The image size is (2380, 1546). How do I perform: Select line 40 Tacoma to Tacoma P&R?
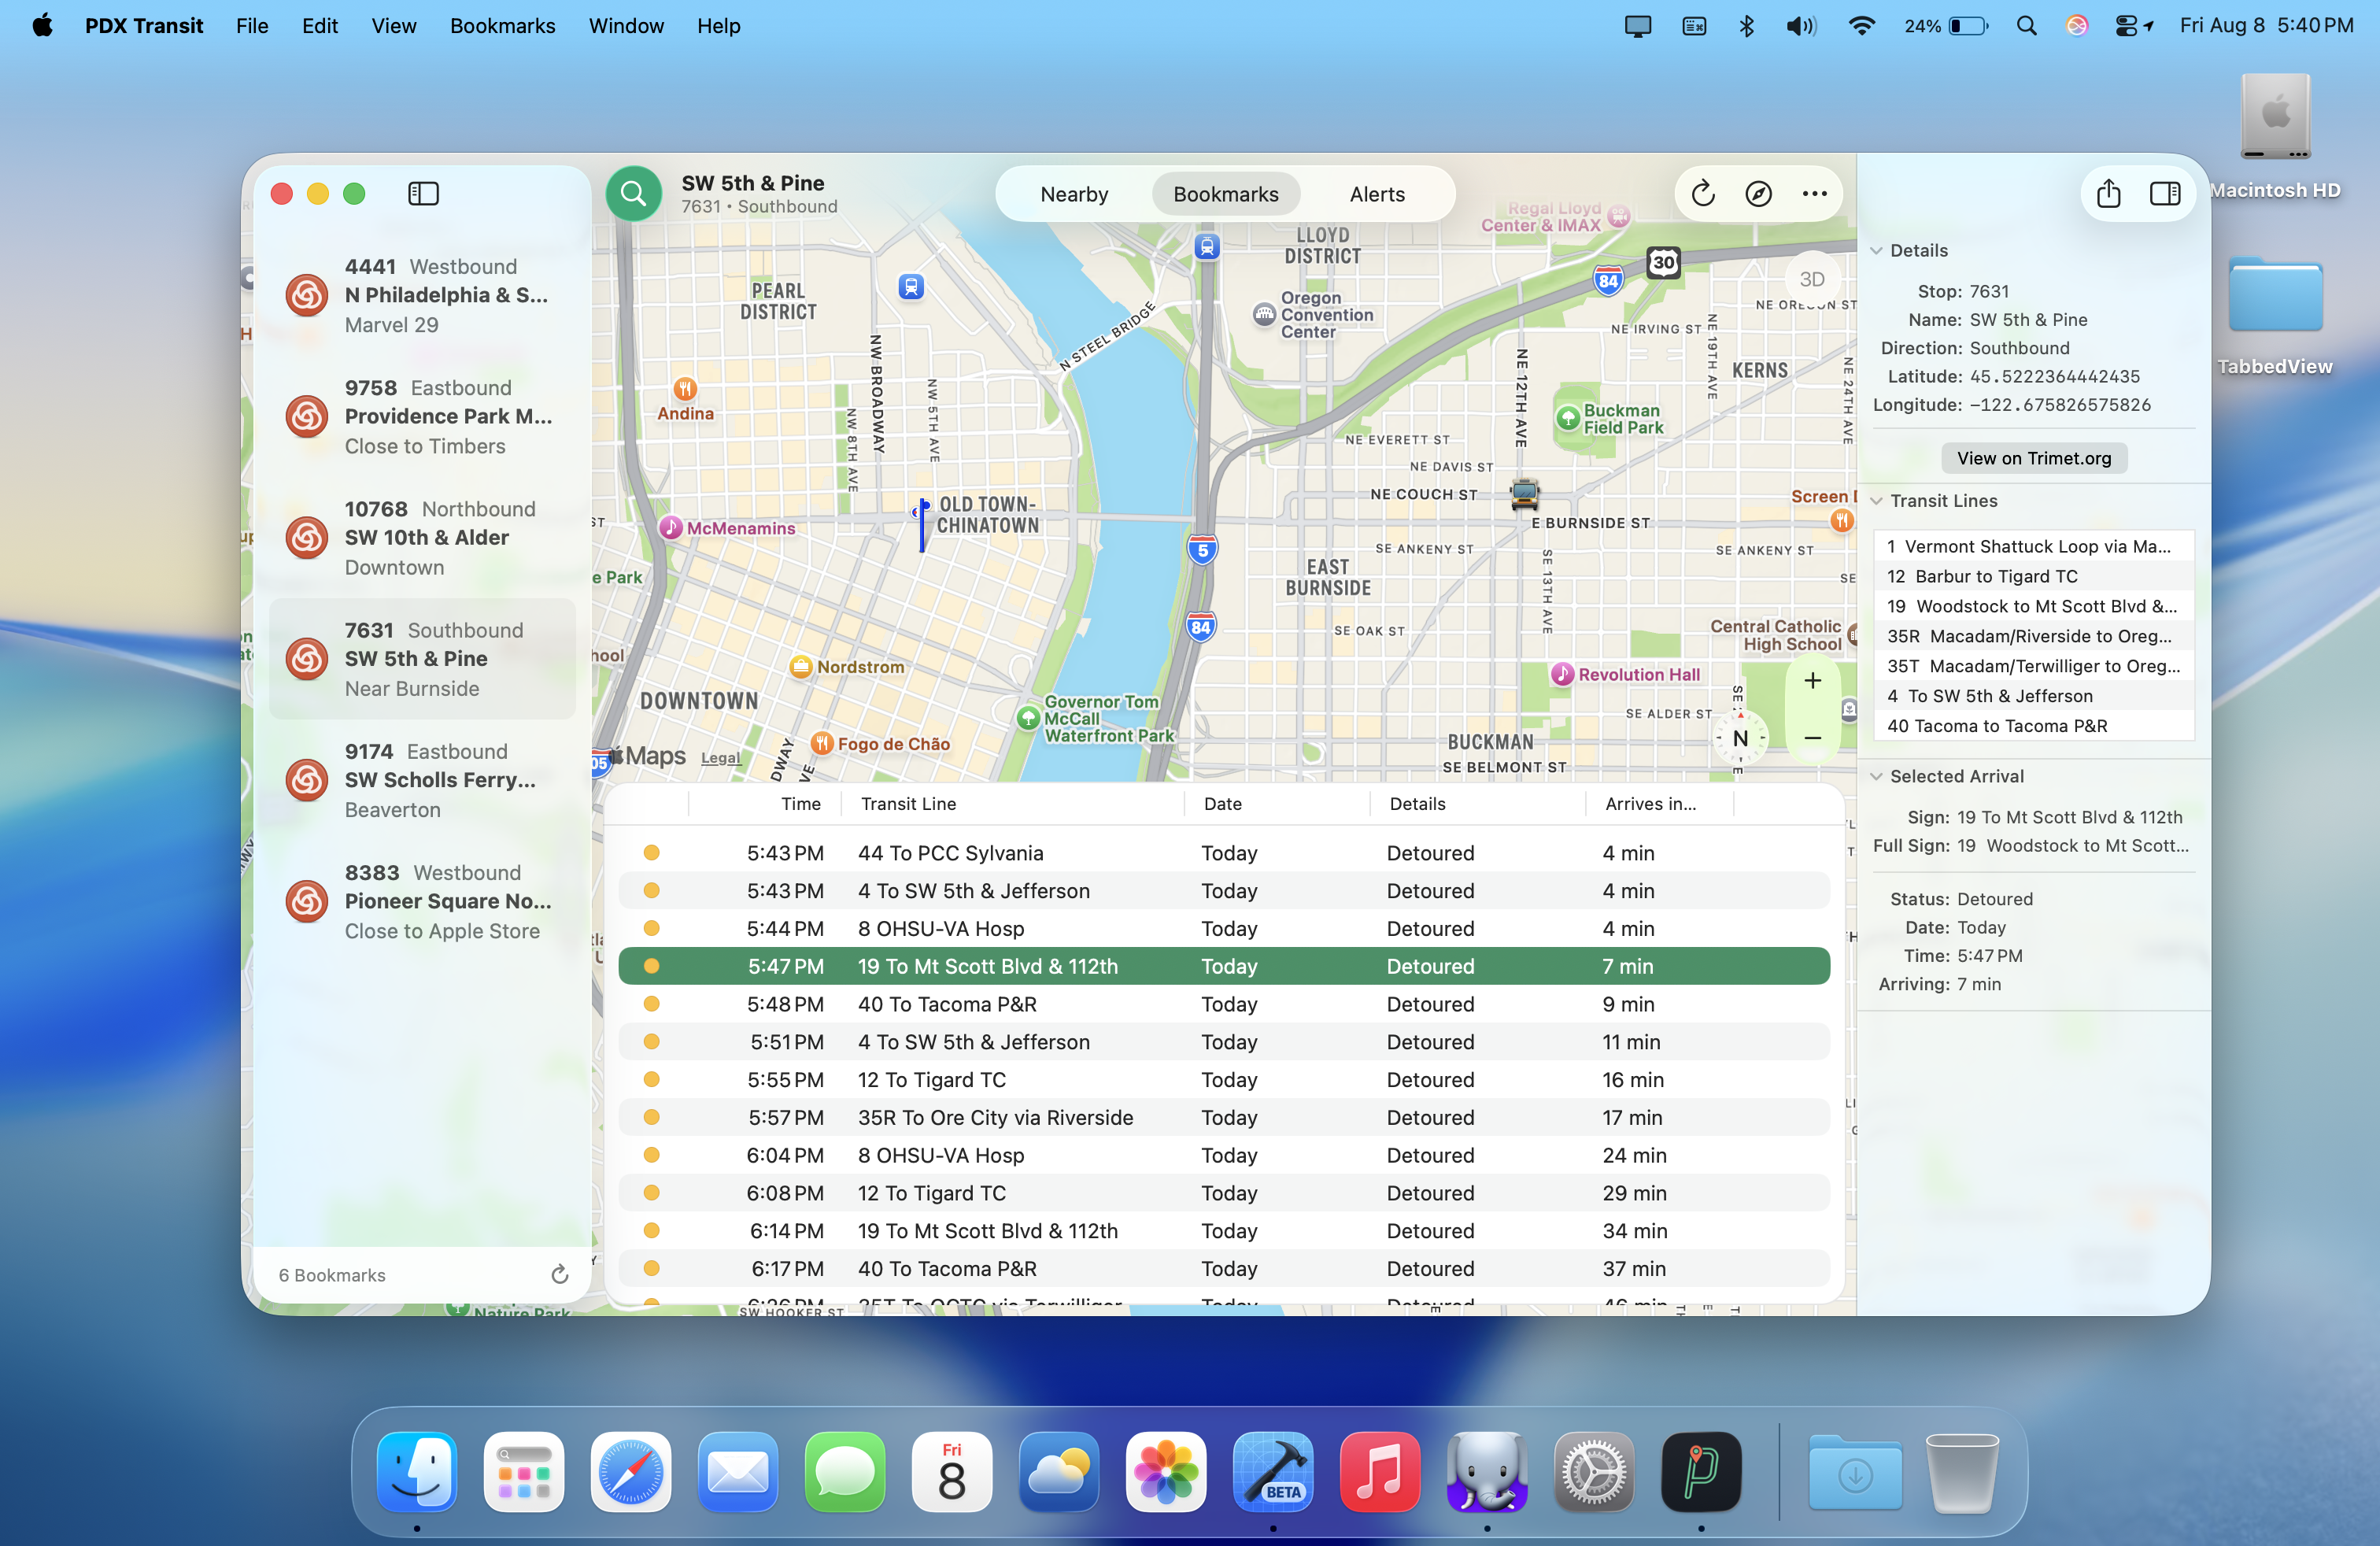pos(2033,726)
